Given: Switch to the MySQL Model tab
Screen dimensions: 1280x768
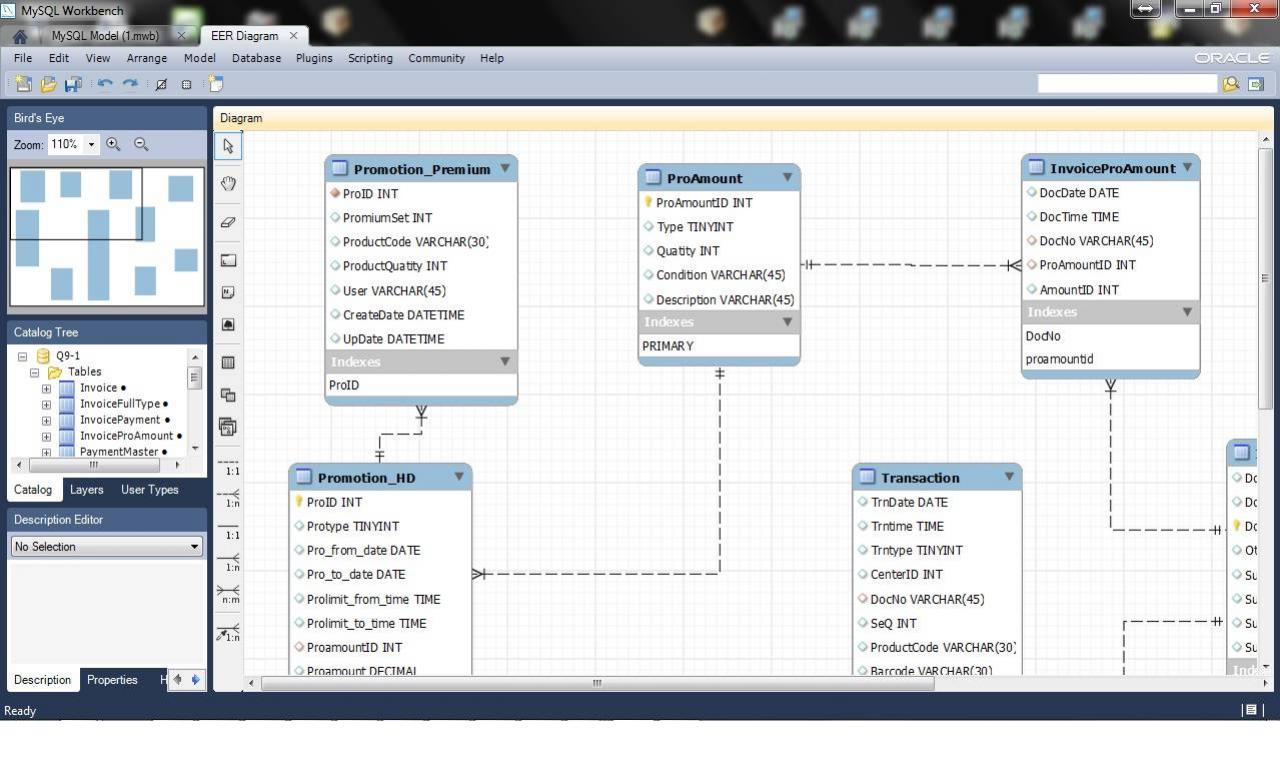Looking at the screenshot, I should click(x=110, y=35).
